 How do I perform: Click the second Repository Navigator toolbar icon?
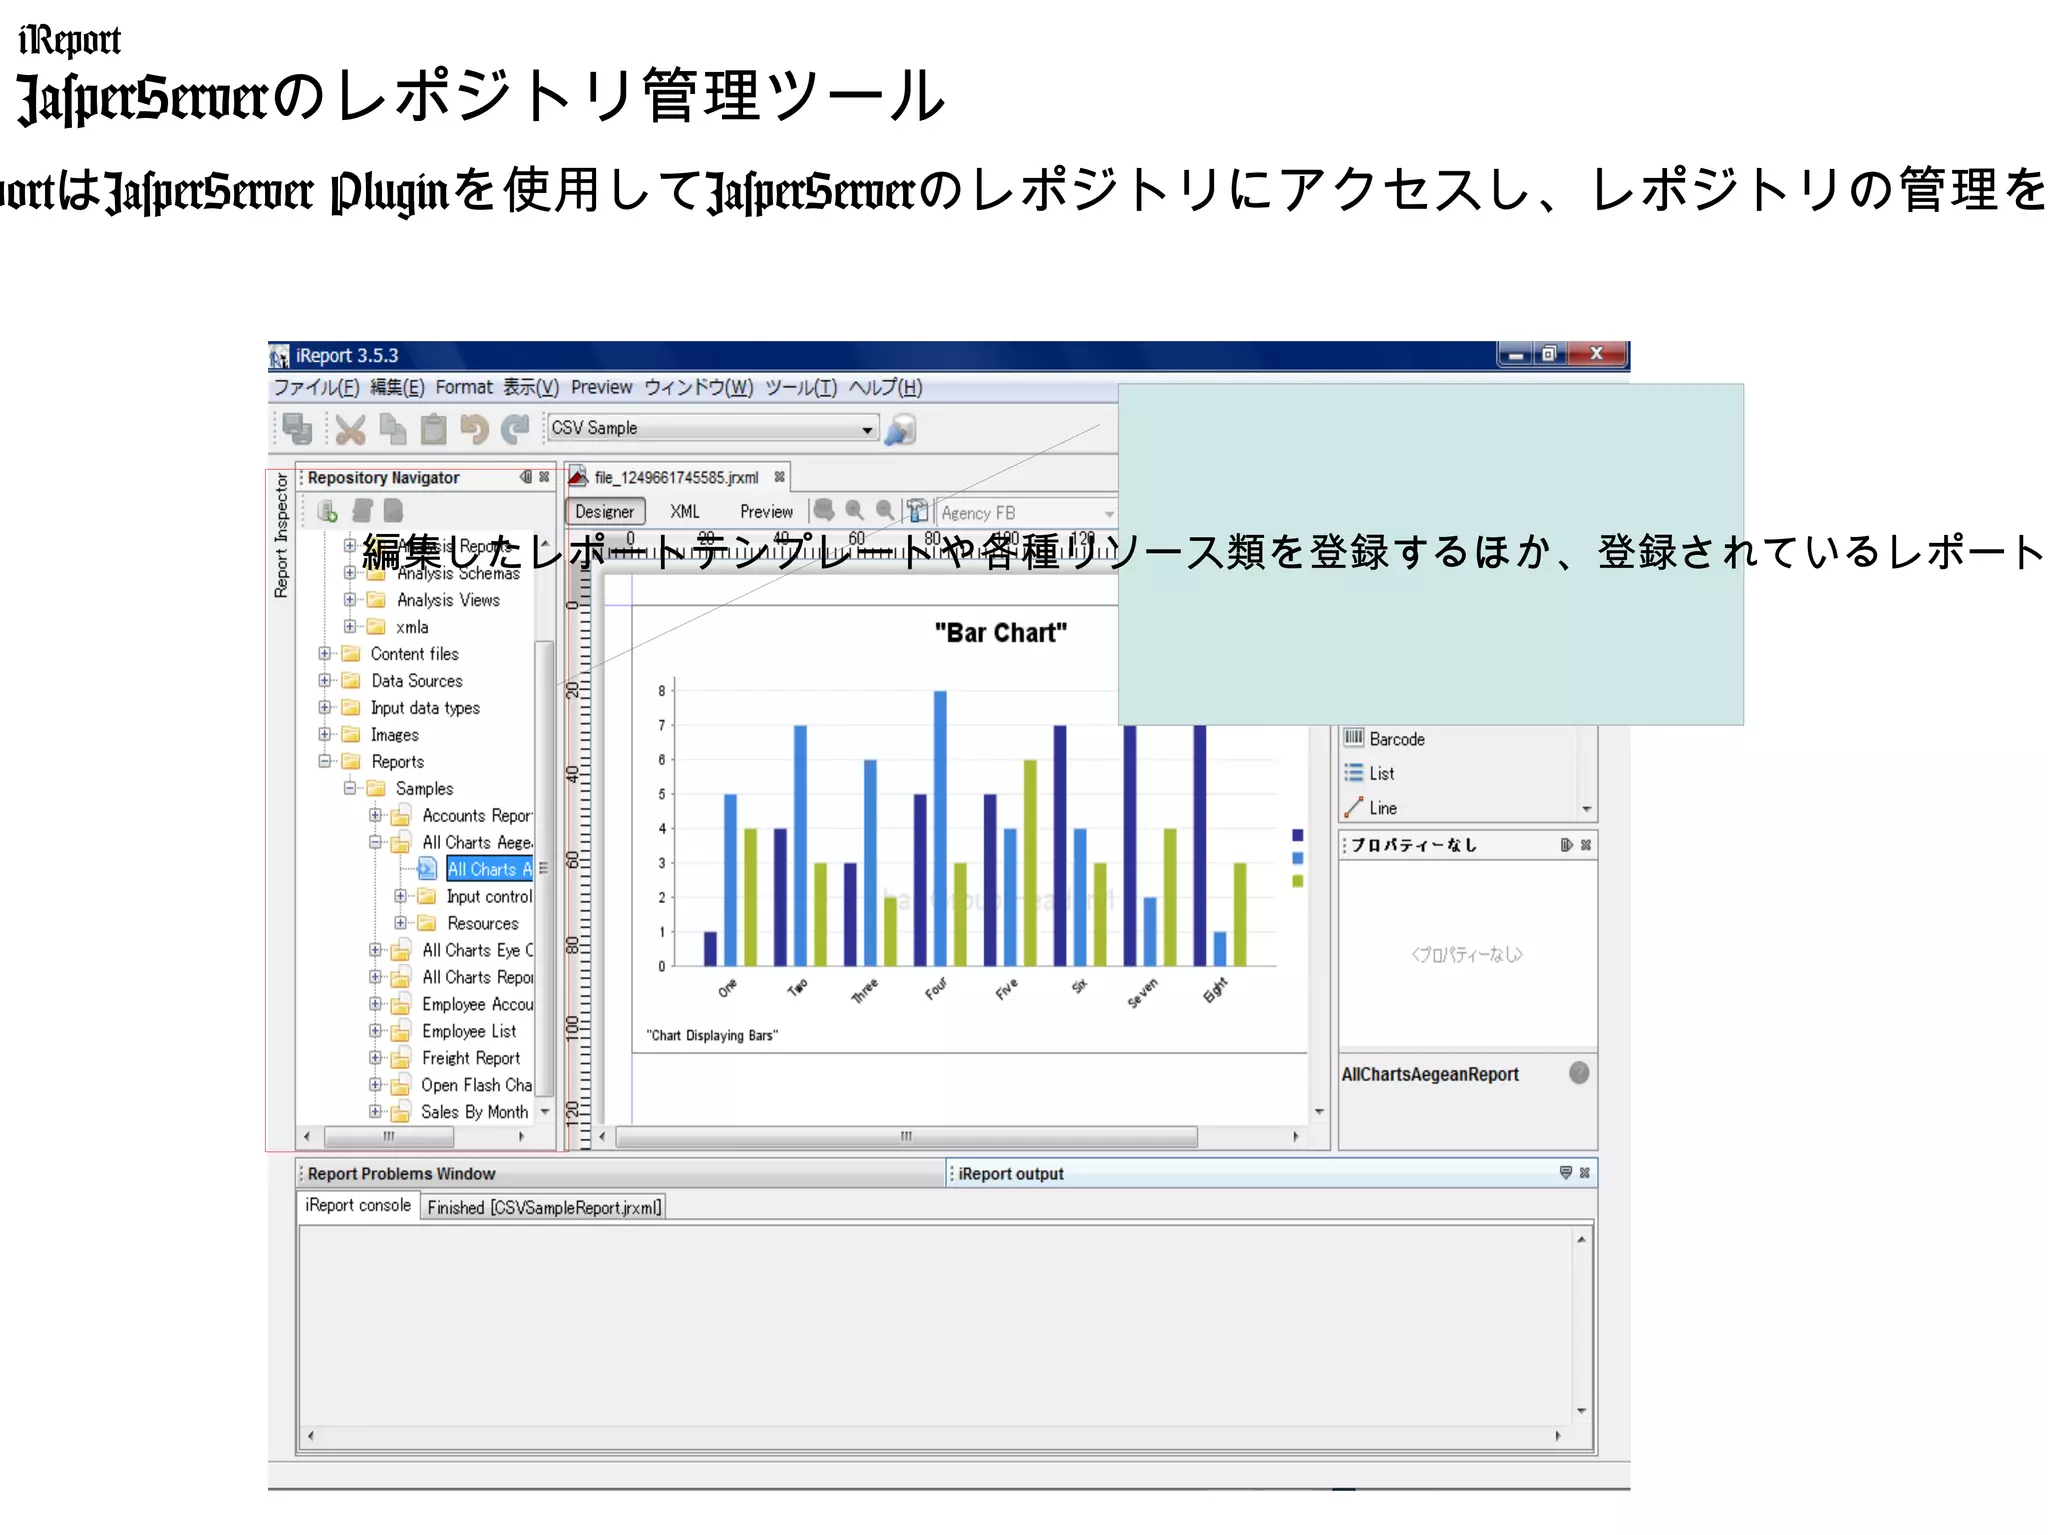(362, 511)
